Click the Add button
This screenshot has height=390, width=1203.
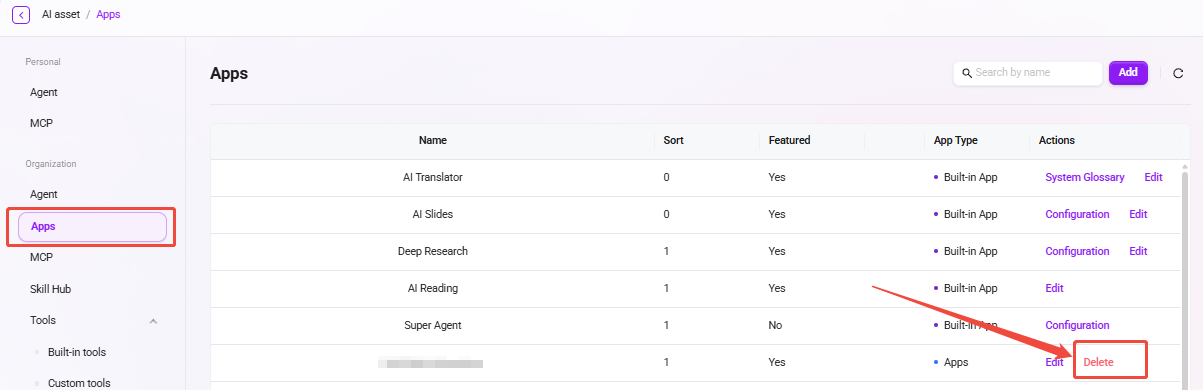(1128, 73)
